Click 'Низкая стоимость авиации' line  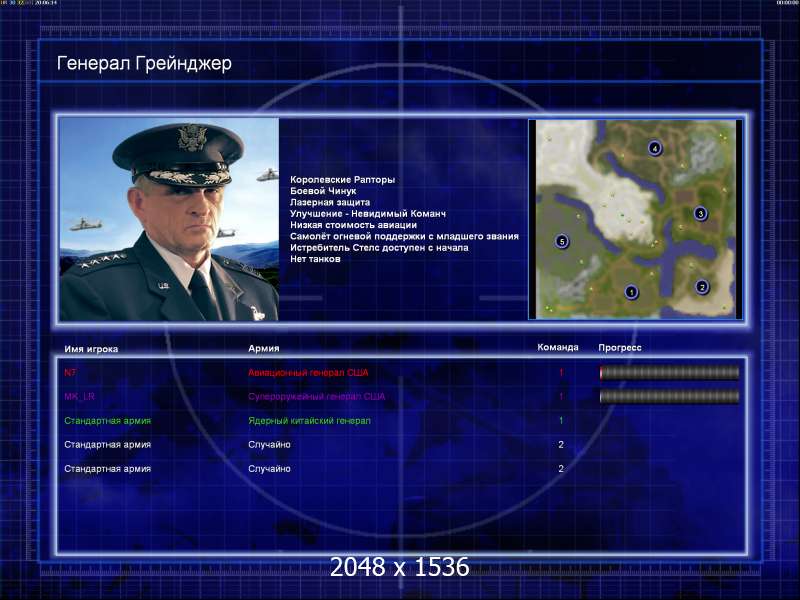pos(353,225)
